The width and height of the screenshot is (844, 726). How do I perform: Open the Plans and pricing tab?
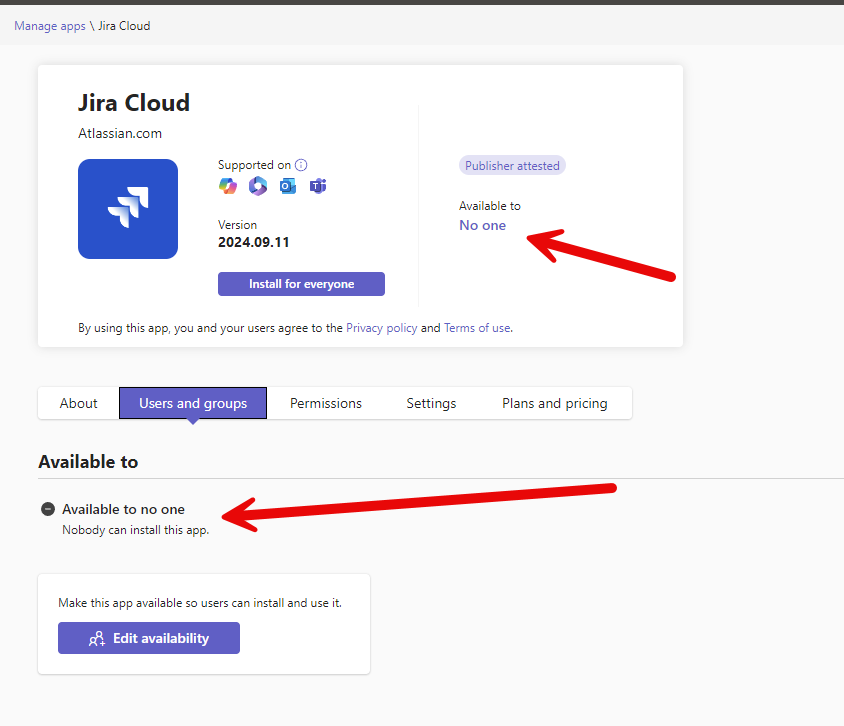tap(555, 403)
